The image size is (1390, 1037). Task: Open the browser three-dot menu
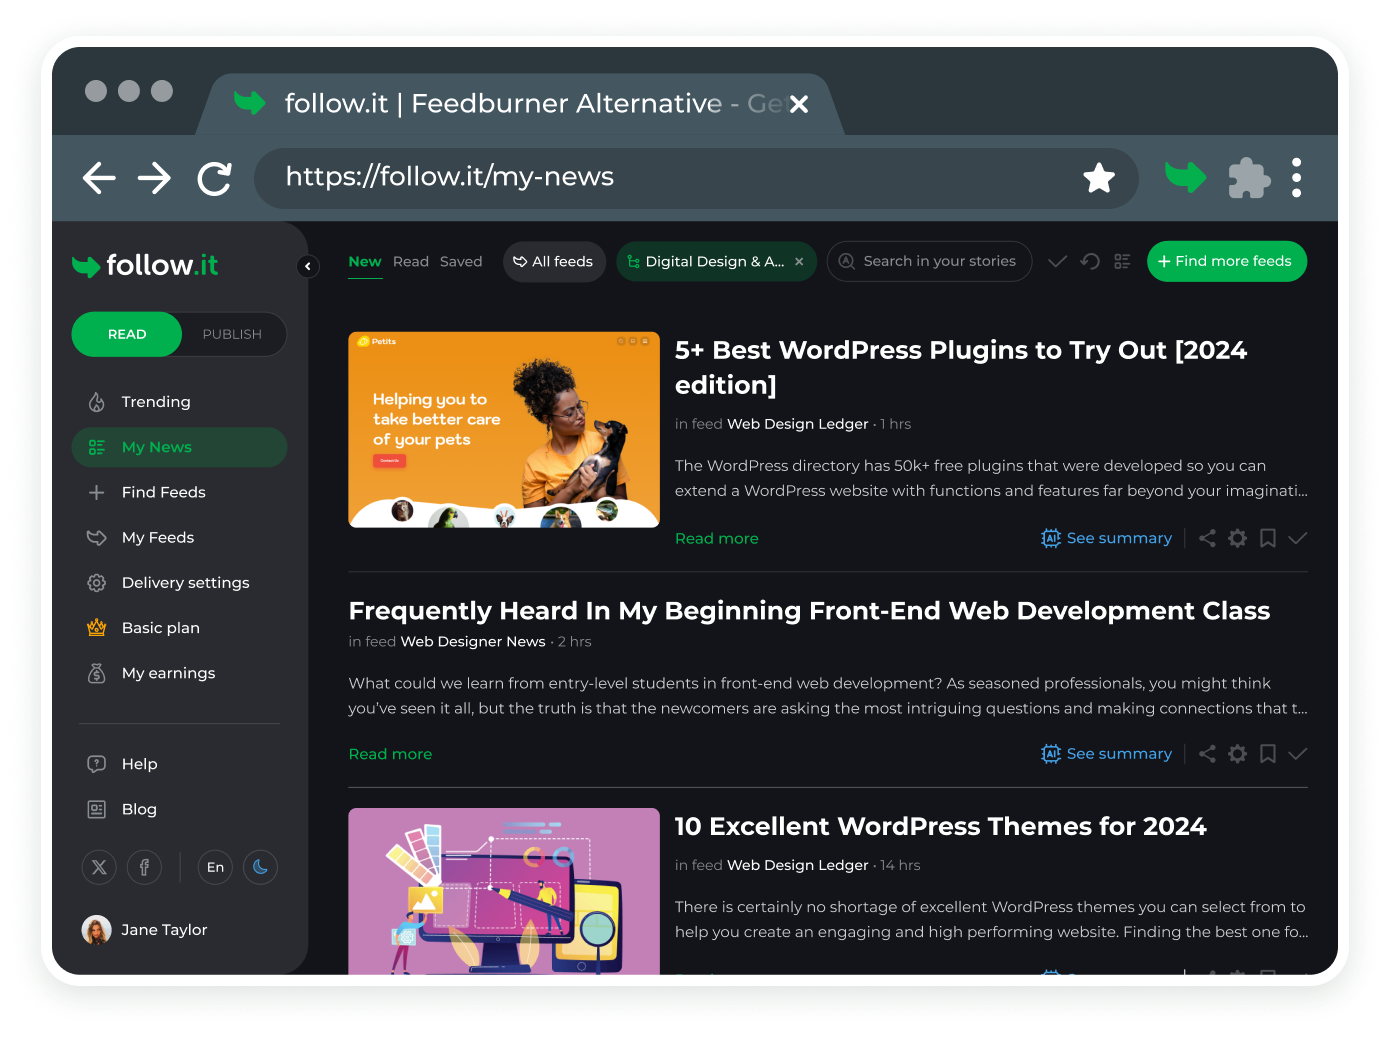point(1296,178)
